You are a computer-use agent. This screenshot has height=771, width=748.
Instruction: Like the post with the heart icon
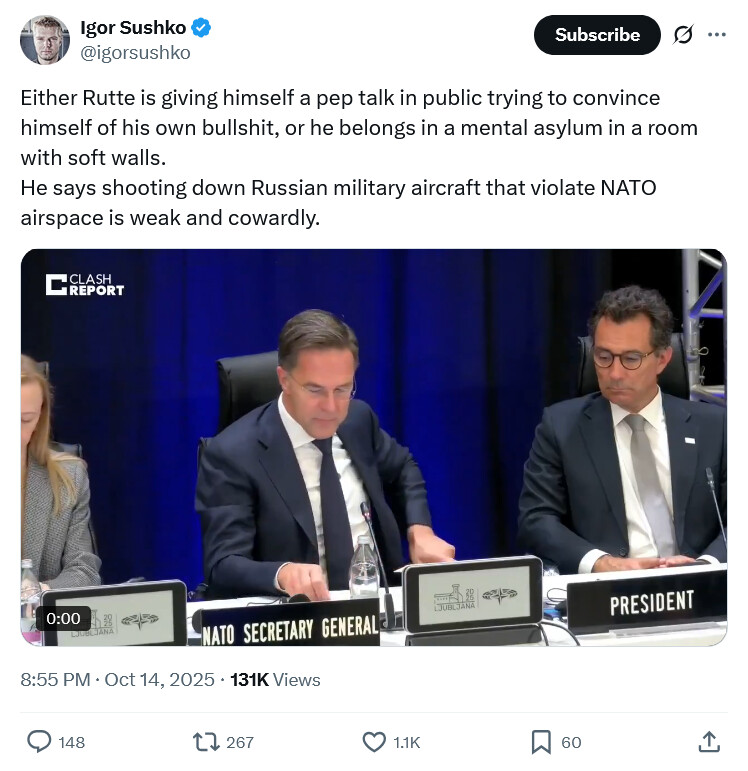click(373, 741)
